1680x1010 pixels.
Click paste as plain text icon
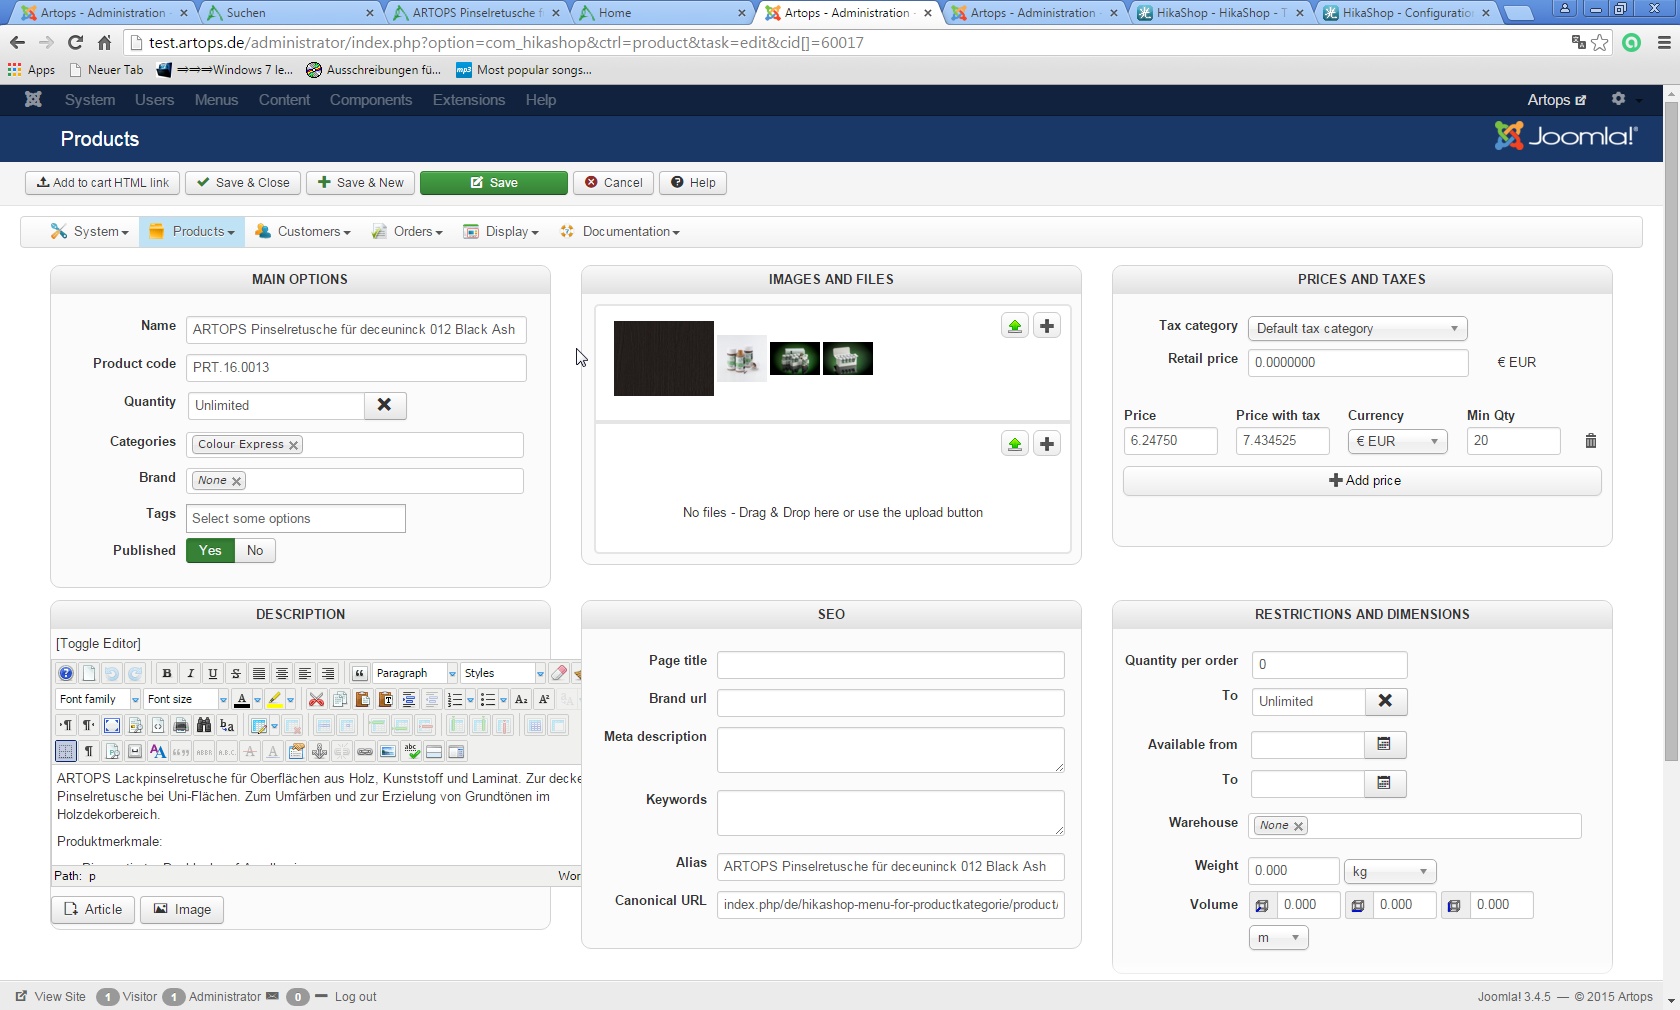[386, 699]
